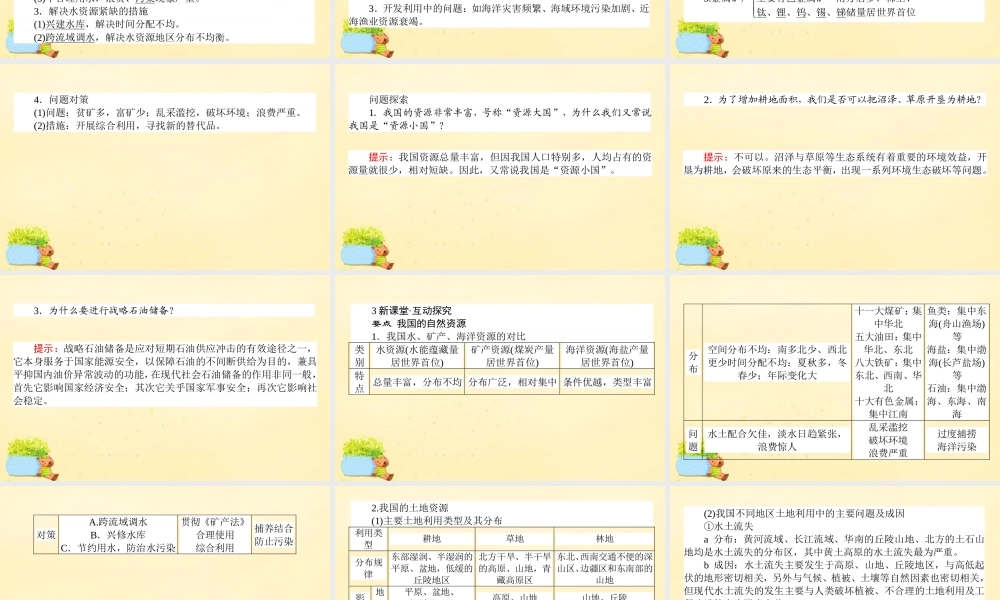The image size is (1000, 600).
Task: Select the table slide listing 十一大煤矿 and 五大油田
Action: tap(835, 377)
